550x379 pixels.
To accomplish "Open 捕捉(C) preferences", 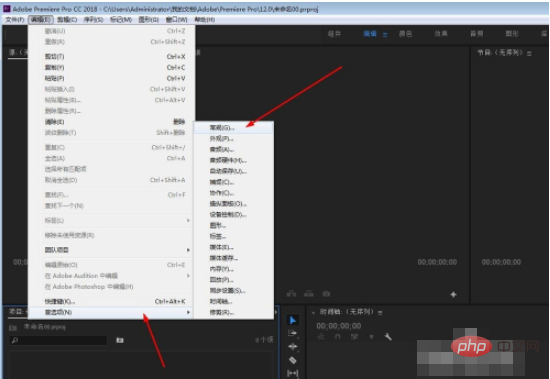I will [234, 182].
